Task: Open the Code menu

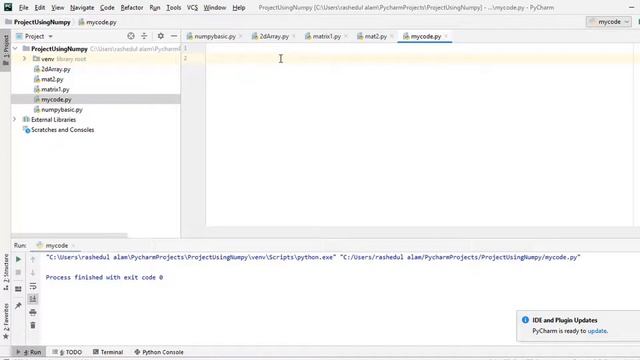Action: (107, 7)
